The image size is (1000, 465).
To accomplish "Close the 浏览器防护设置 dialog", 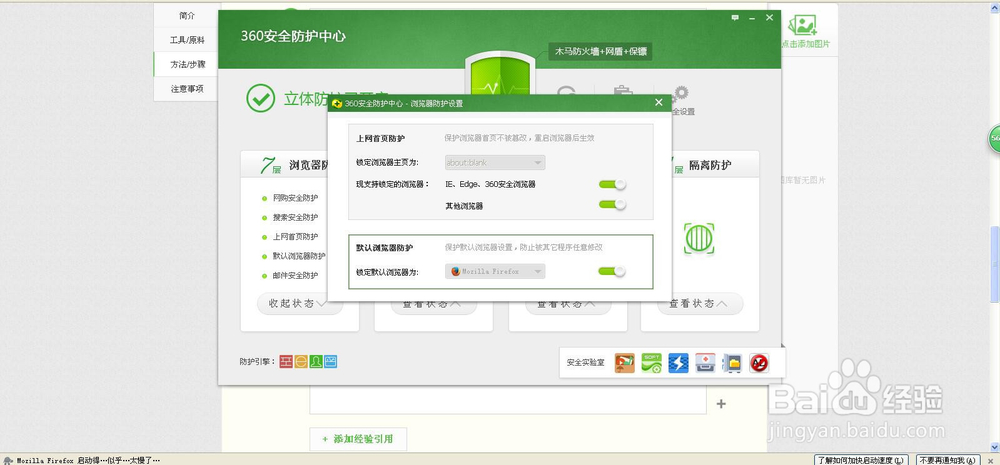I will pyautogui.click(x=659, y=103).
